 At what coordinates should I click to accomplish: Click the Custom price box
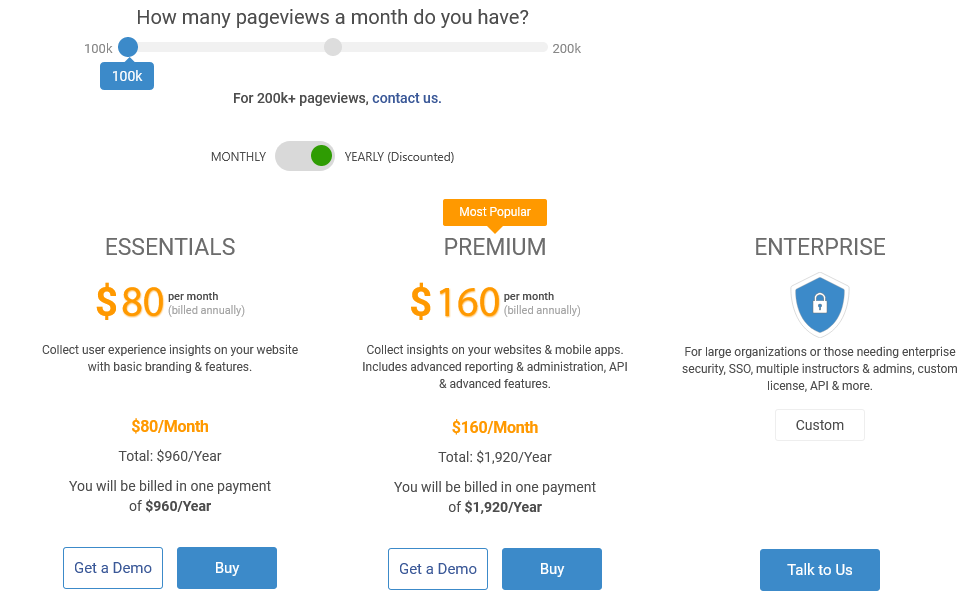[x=820, y=425]
